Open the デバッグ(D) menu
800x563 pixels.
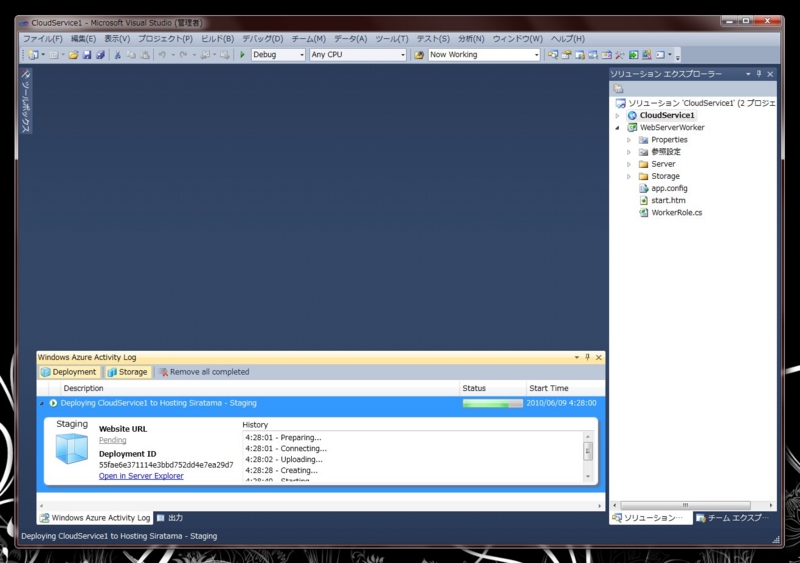point(262,39)
